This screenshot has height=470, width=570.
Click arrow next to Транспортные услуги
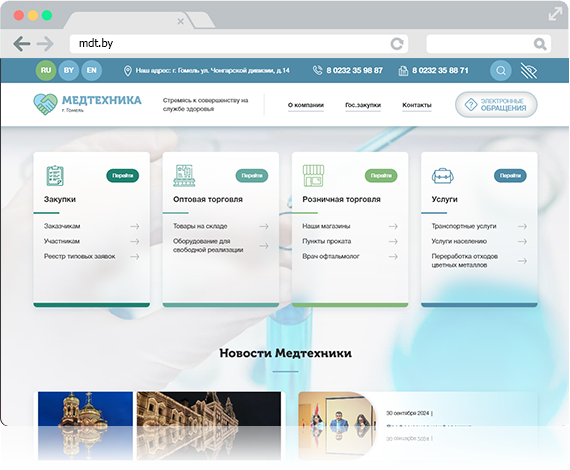pyautogui.click(x=522, y=226)
